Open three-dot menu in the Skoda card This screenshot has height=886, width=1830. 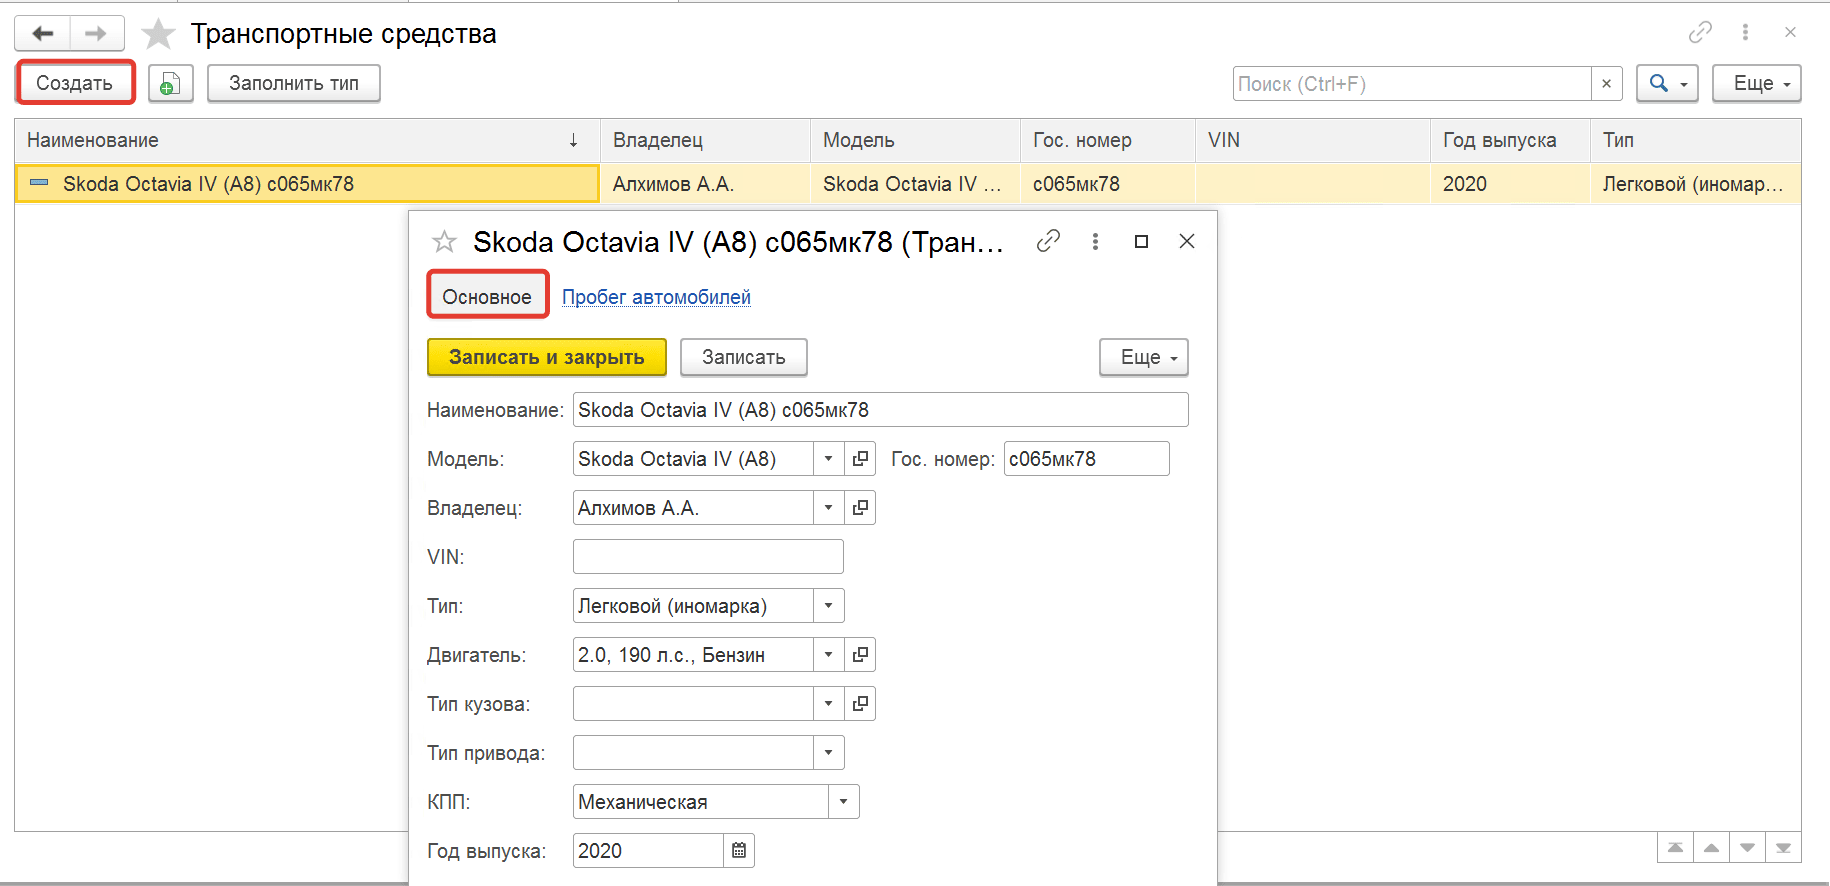coord(1095,241)
